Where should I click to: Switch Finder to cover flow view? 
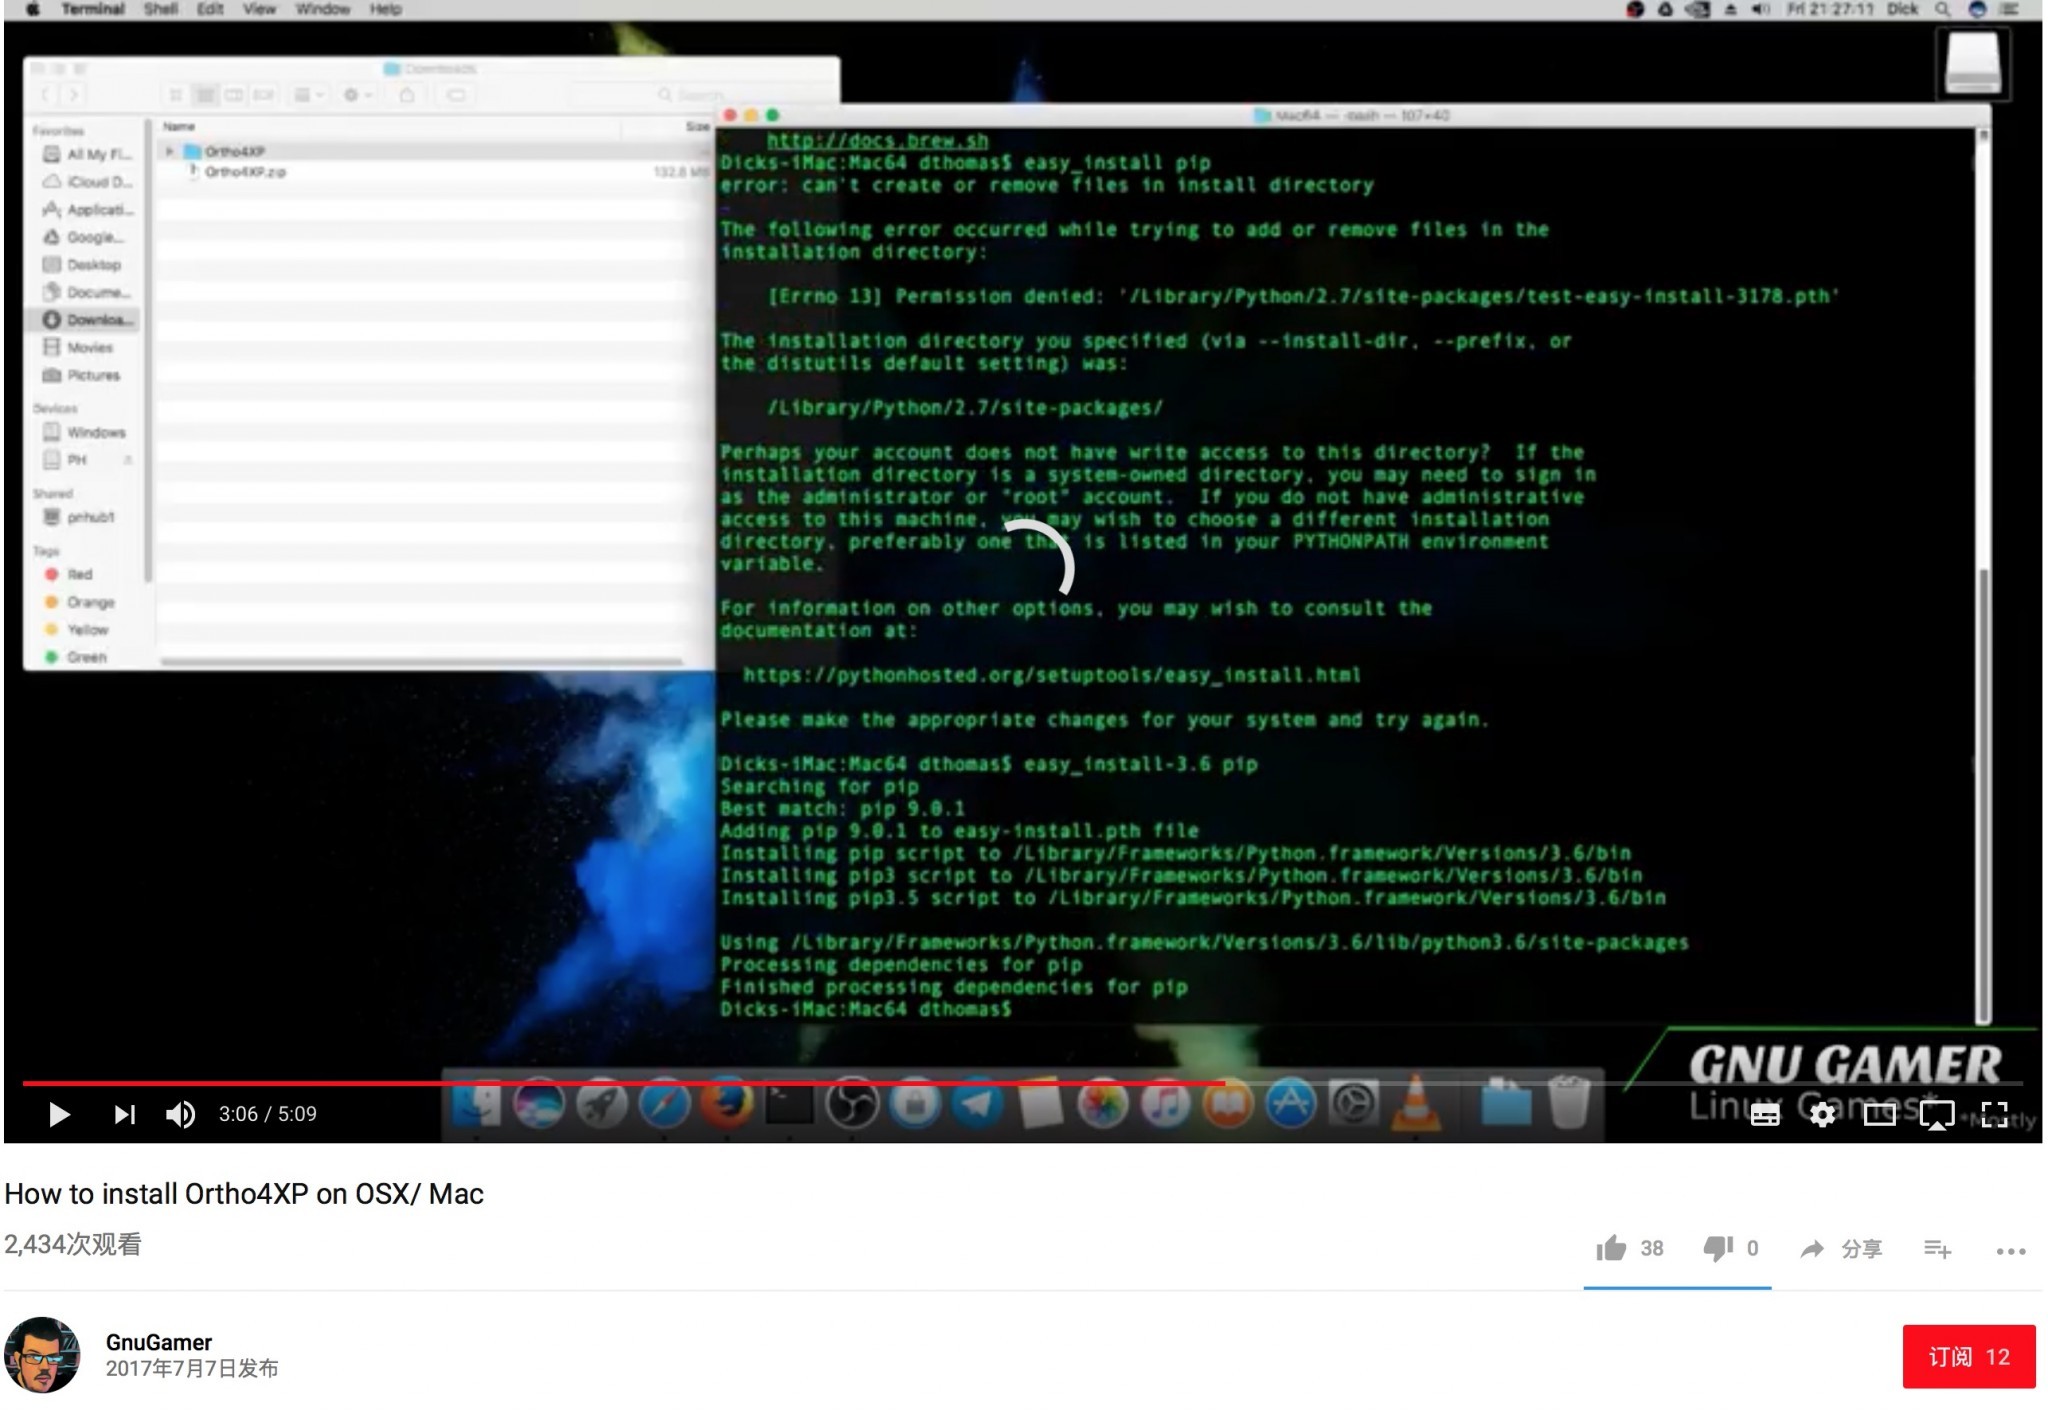(x=263, y=95)
